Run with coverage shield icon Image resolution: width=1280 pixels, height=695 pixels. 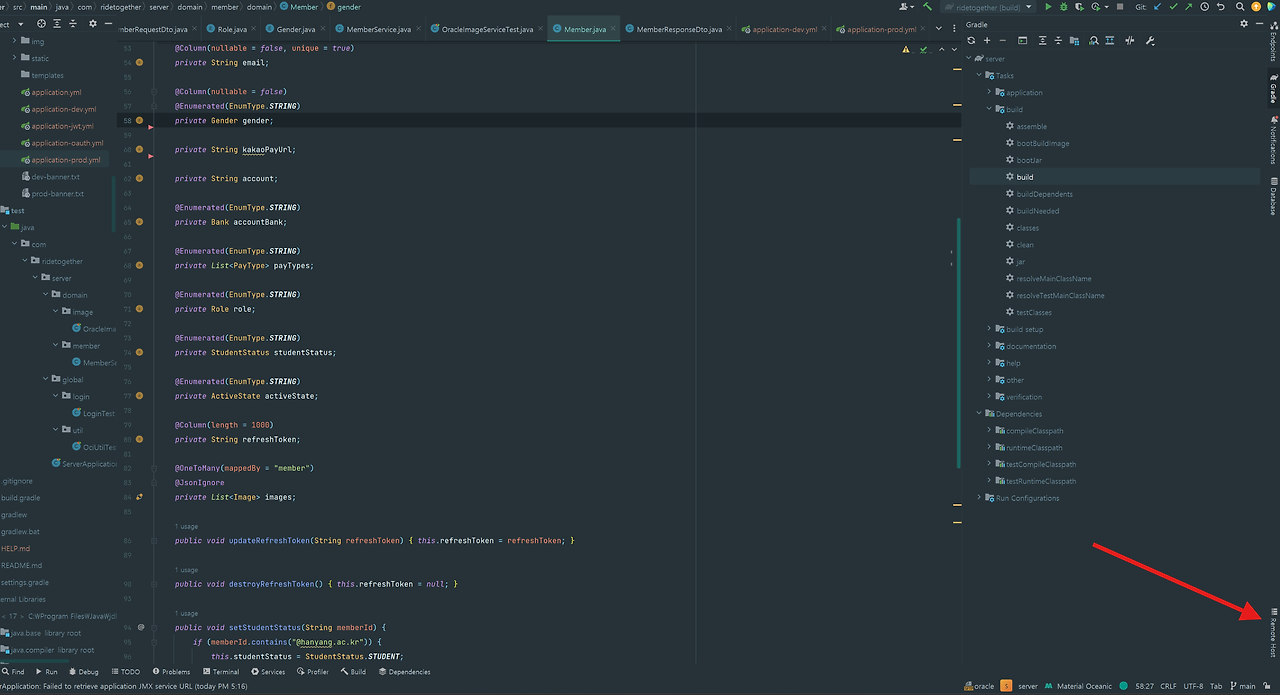1080,6
